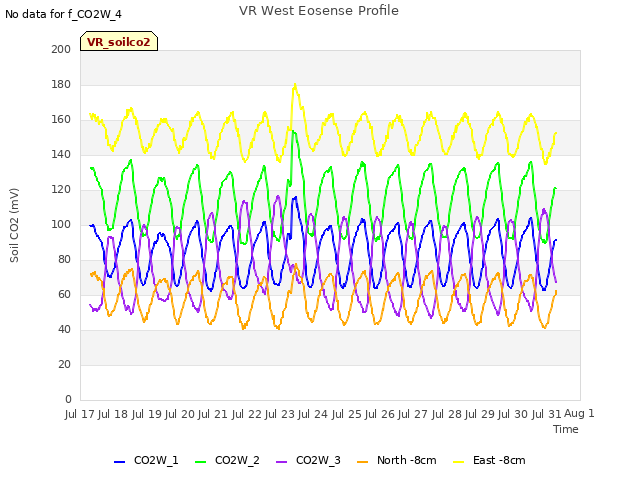Click the yellow East -8cm legend swatch
640x480 pixels.
[x=459, y=462]
